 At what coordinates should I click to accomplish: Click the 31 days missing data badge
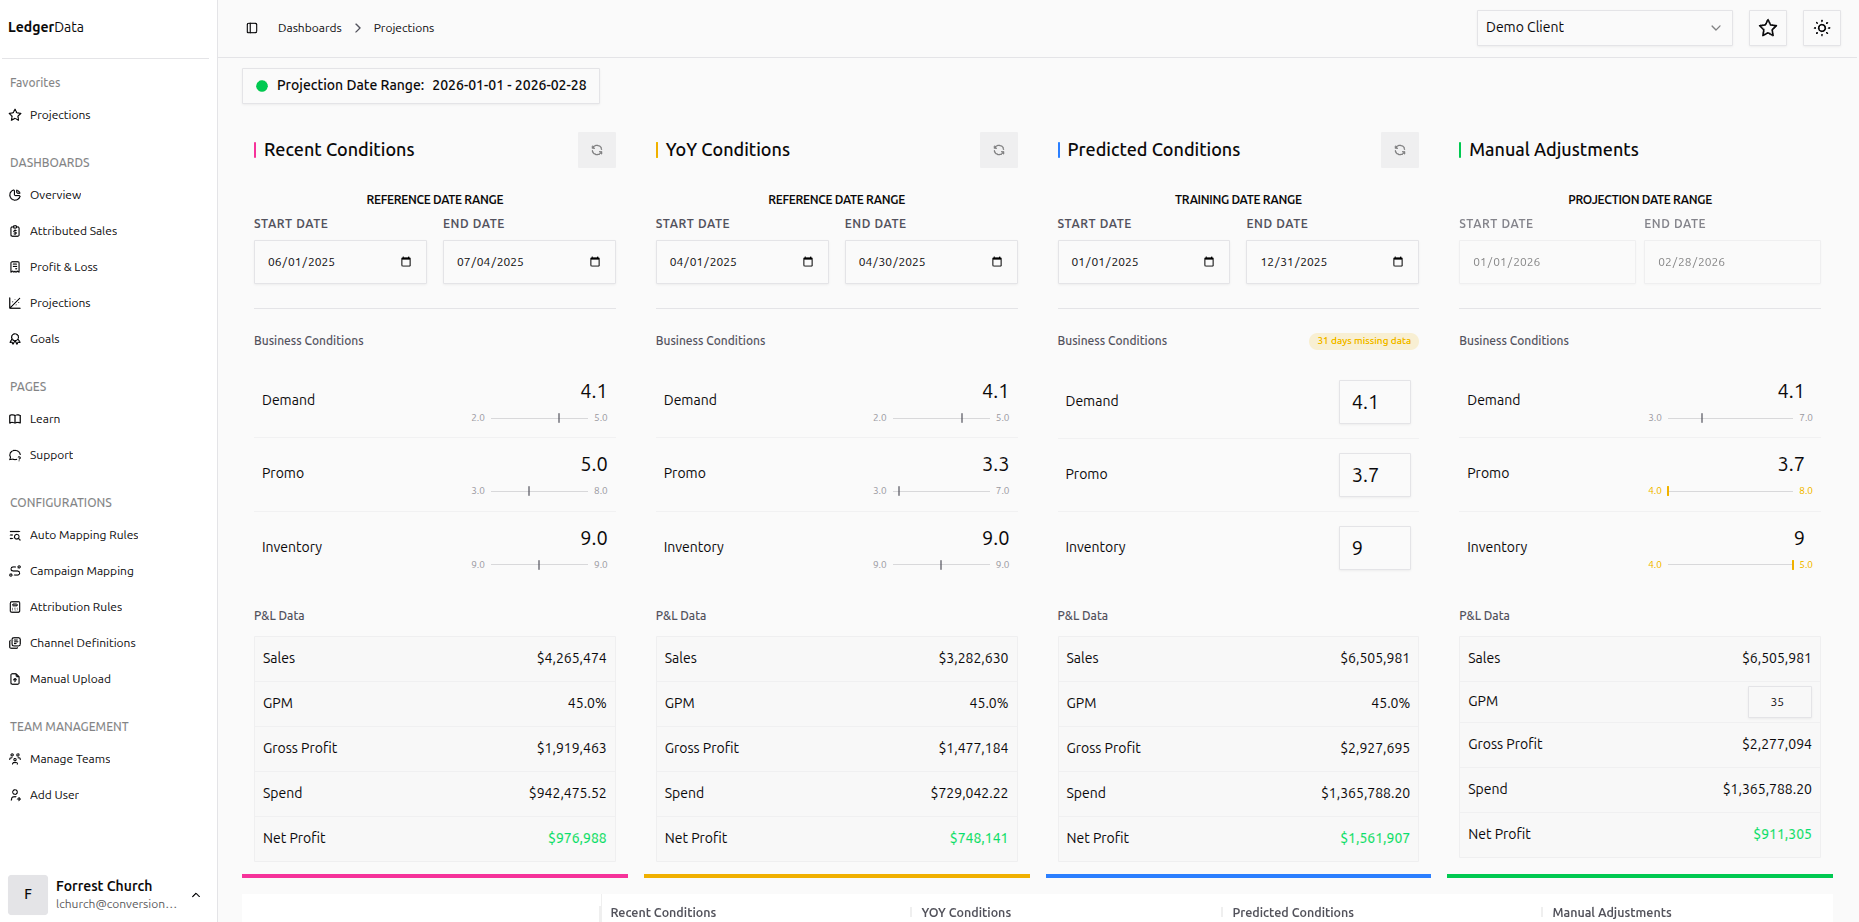point(1364,341)
